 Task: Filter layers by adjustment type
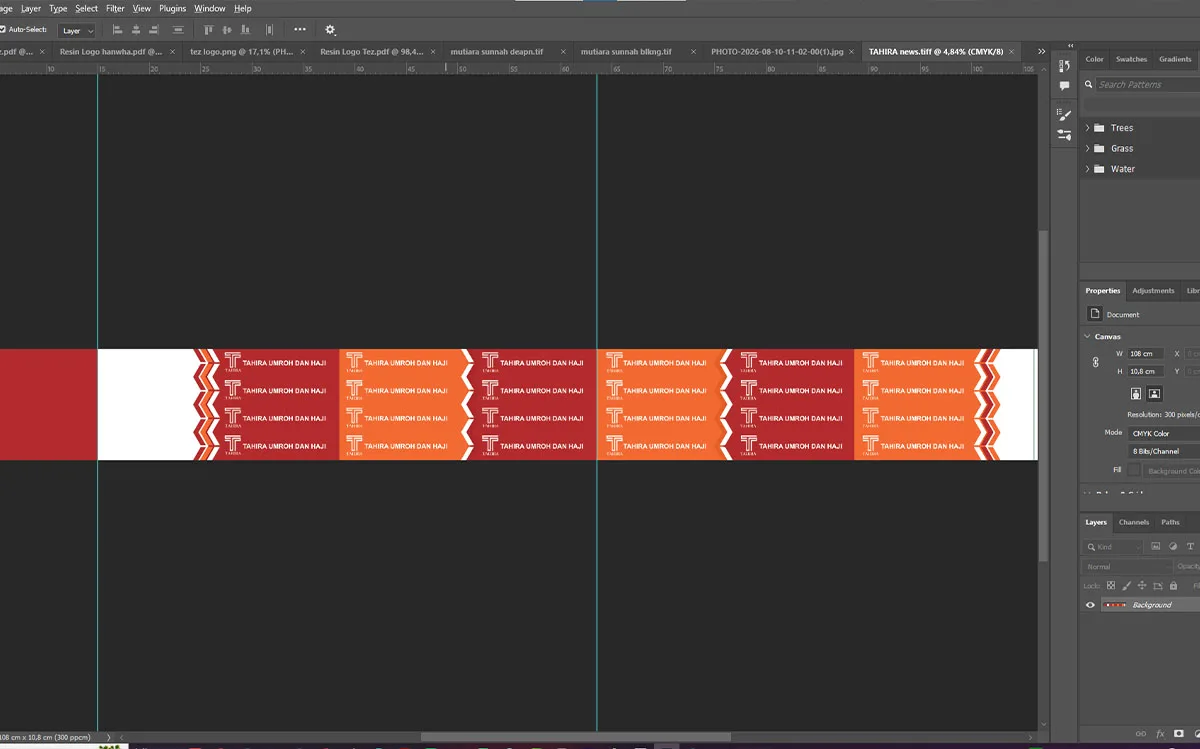coord(1173,547)
